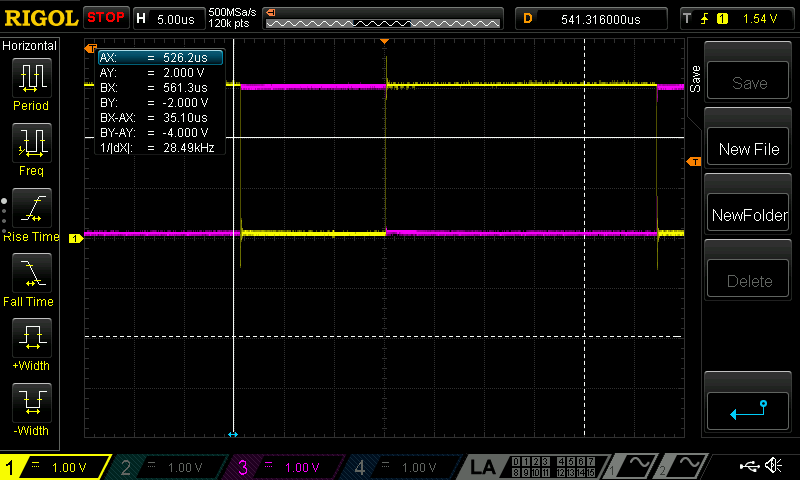Click the channel 1 ground level marker
Screen dimensions: 800x480
point(76,238)
